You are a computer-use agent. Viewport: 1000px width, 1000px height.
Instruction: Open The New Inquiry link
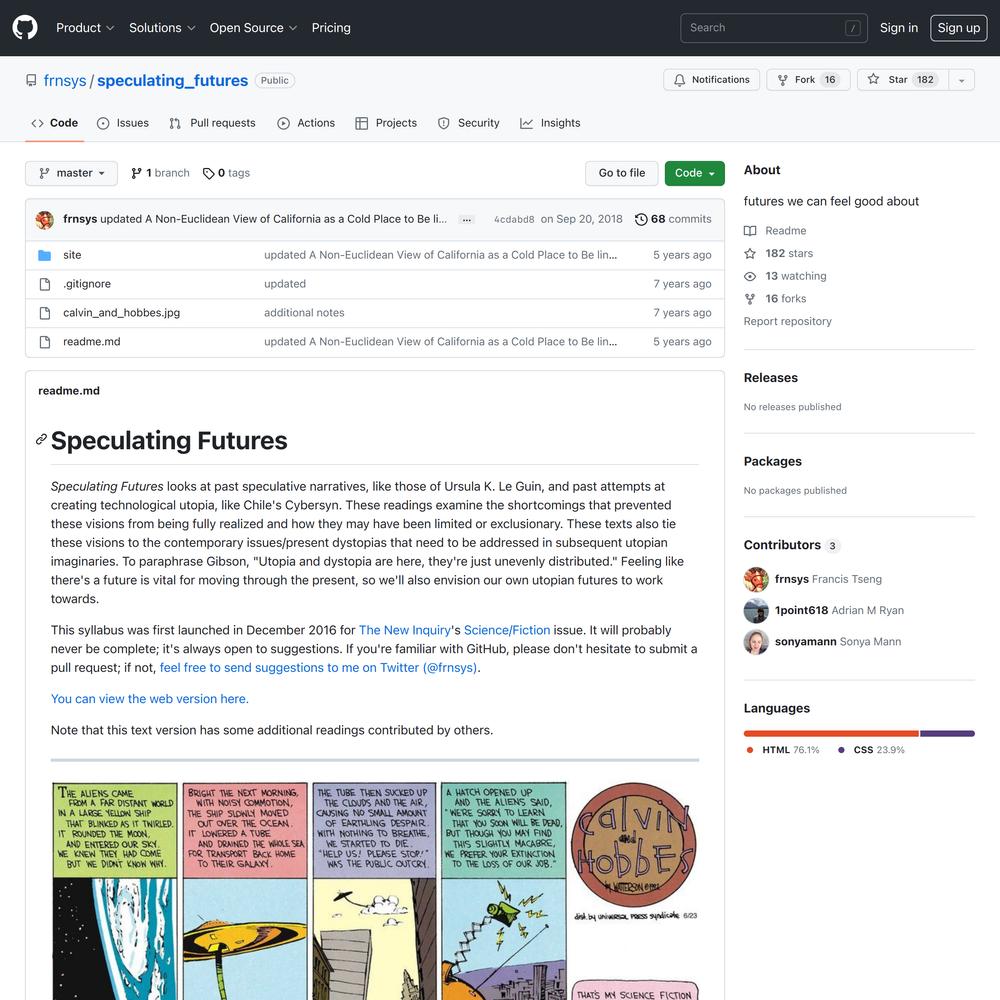405,630
